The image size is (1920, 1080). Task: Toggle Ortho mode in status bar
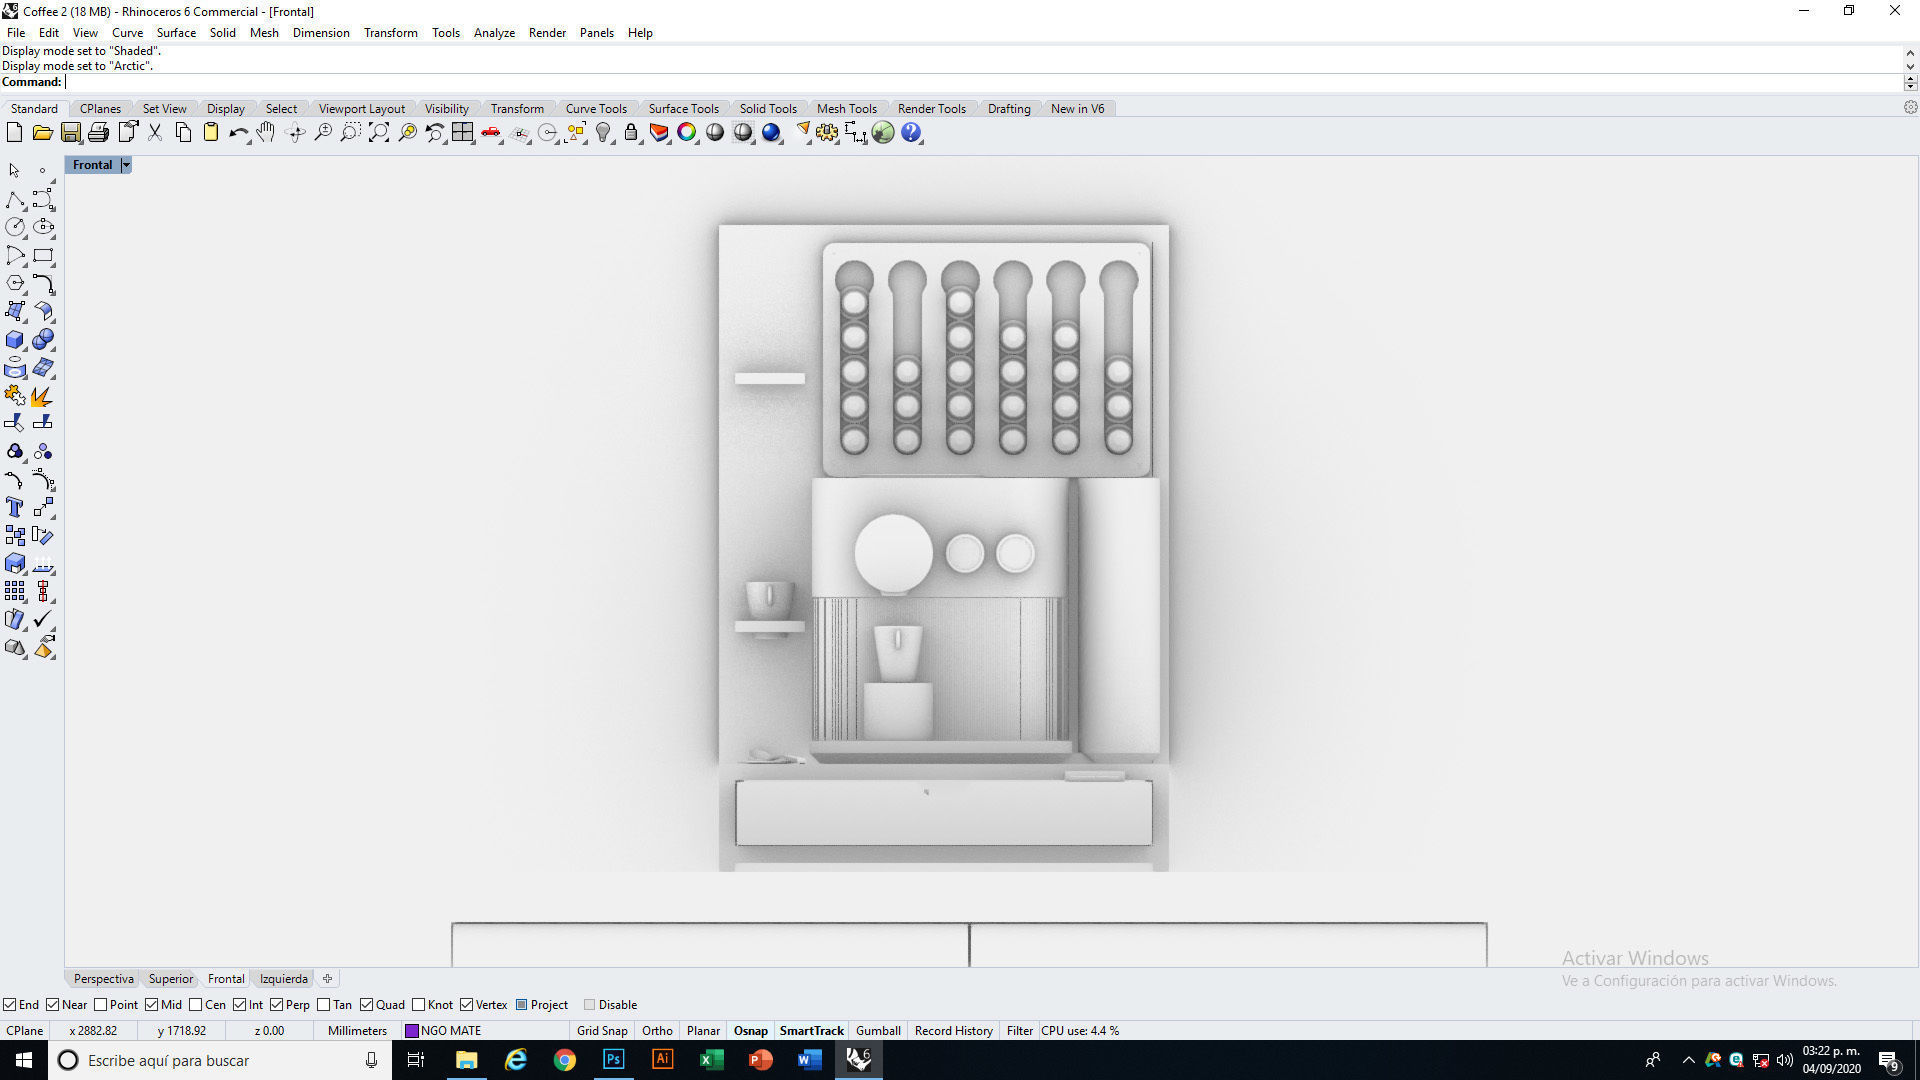coord(657,1031)
